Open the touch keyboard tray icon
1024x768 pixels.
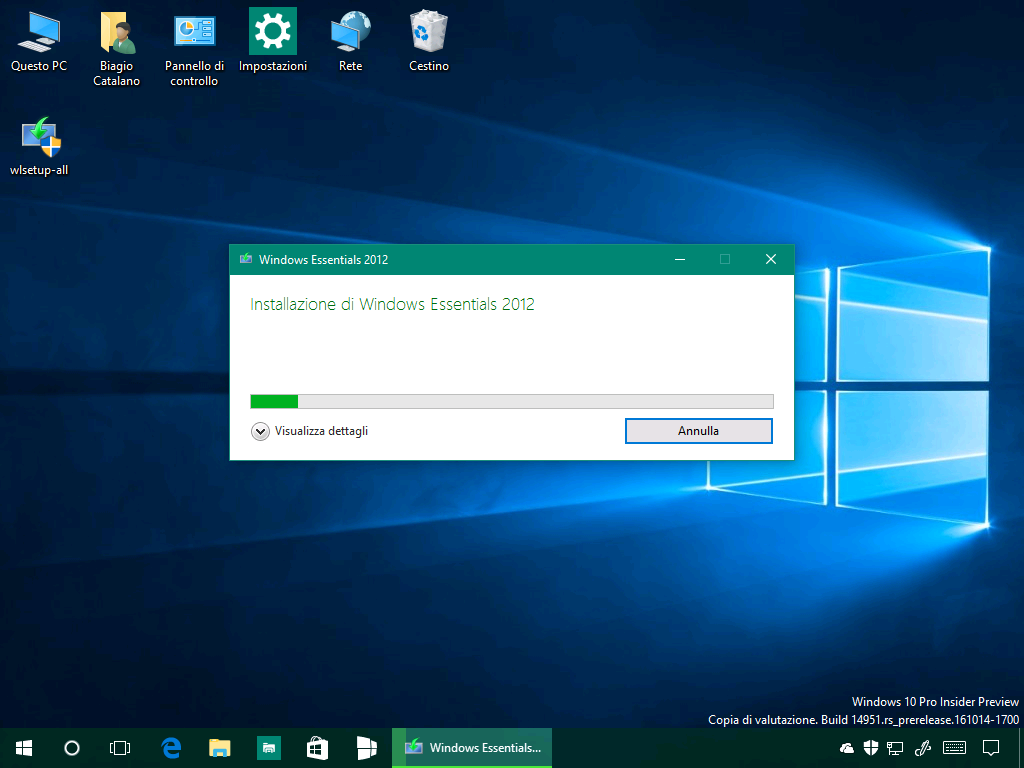pos(955,748)
